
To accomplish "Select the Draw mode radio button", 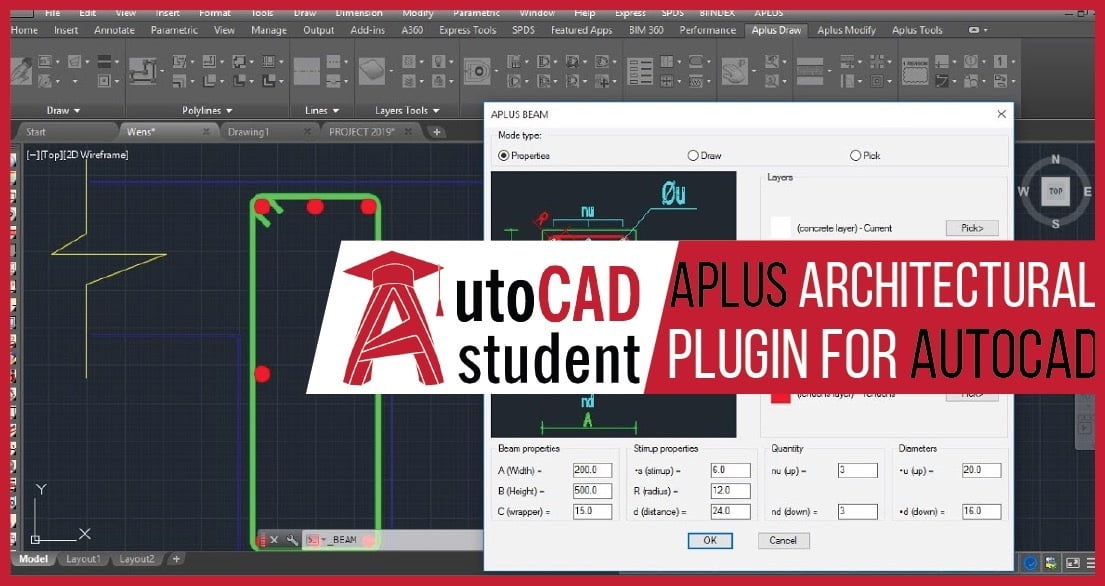I will point(693,156).
